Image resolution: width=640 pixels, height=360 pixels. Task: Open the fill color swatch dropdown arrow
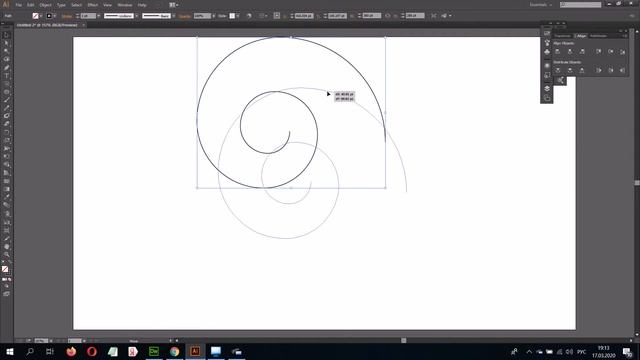coord(41,16)
